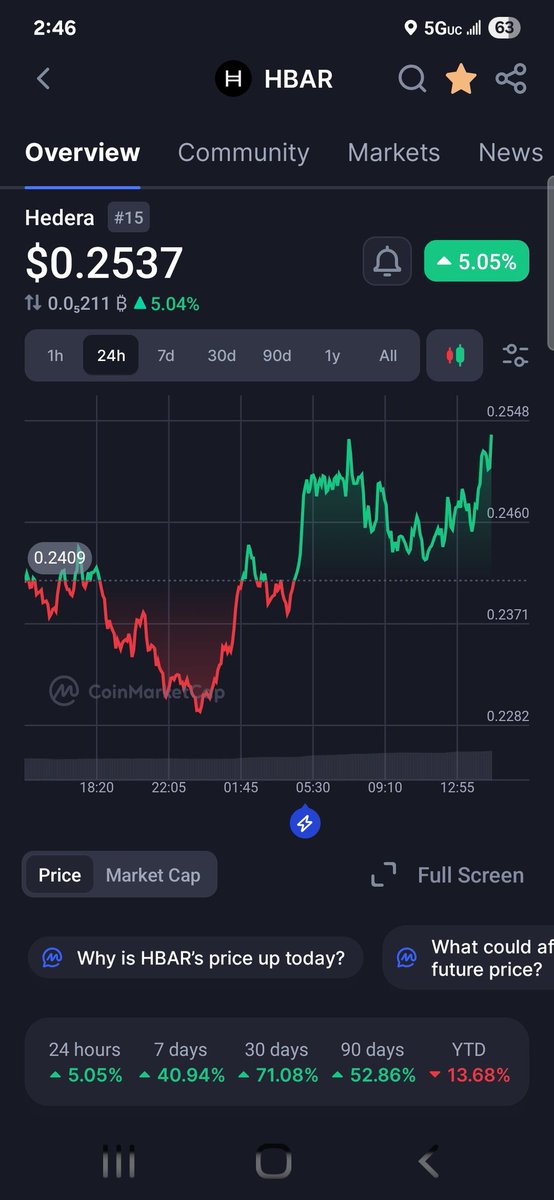This screenshot has width=554, height=1200.
Task: Go back with the top-left arrow
Action: click(x=43, y=79)
